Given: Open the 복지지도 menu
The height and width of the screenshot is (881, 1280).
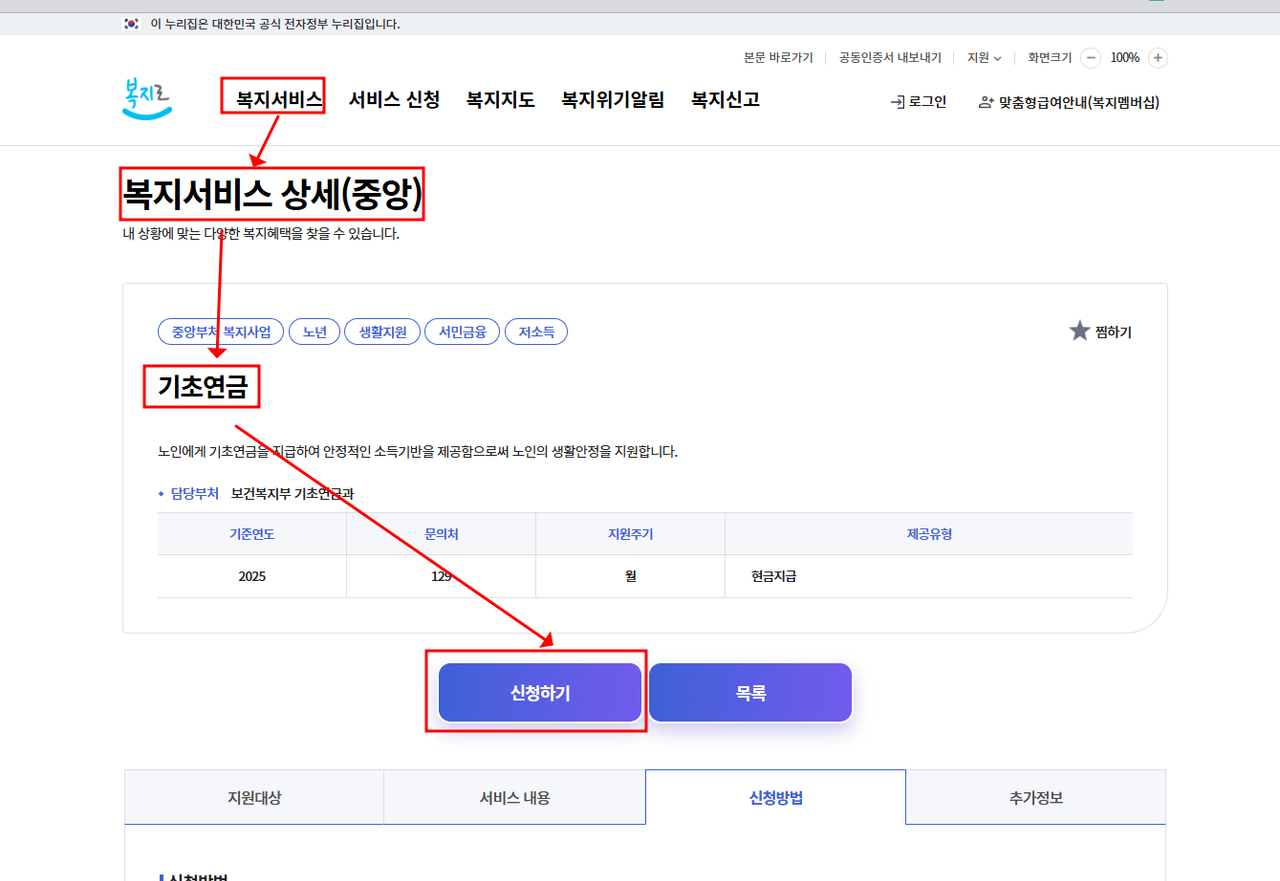Looking at the screenshot, I should point(500,100).
